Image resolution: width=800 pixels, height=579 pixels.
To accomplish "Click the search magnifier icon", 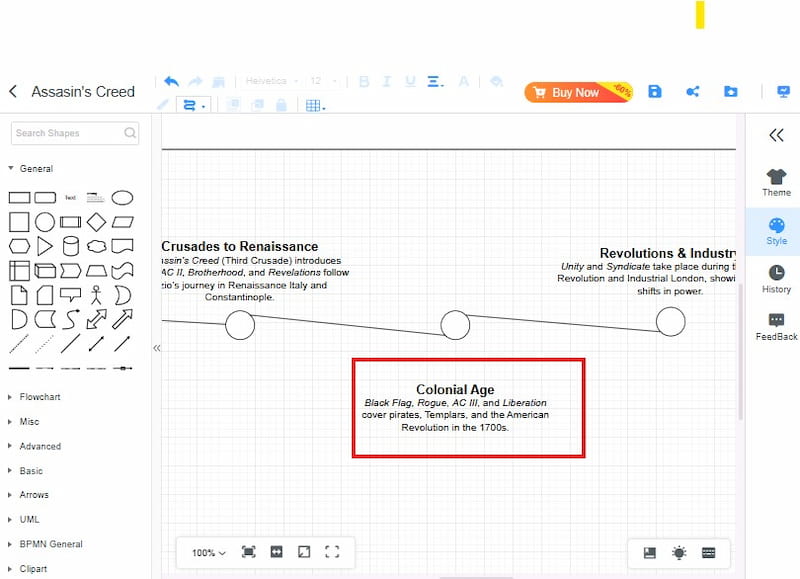I will pos(130,133).
